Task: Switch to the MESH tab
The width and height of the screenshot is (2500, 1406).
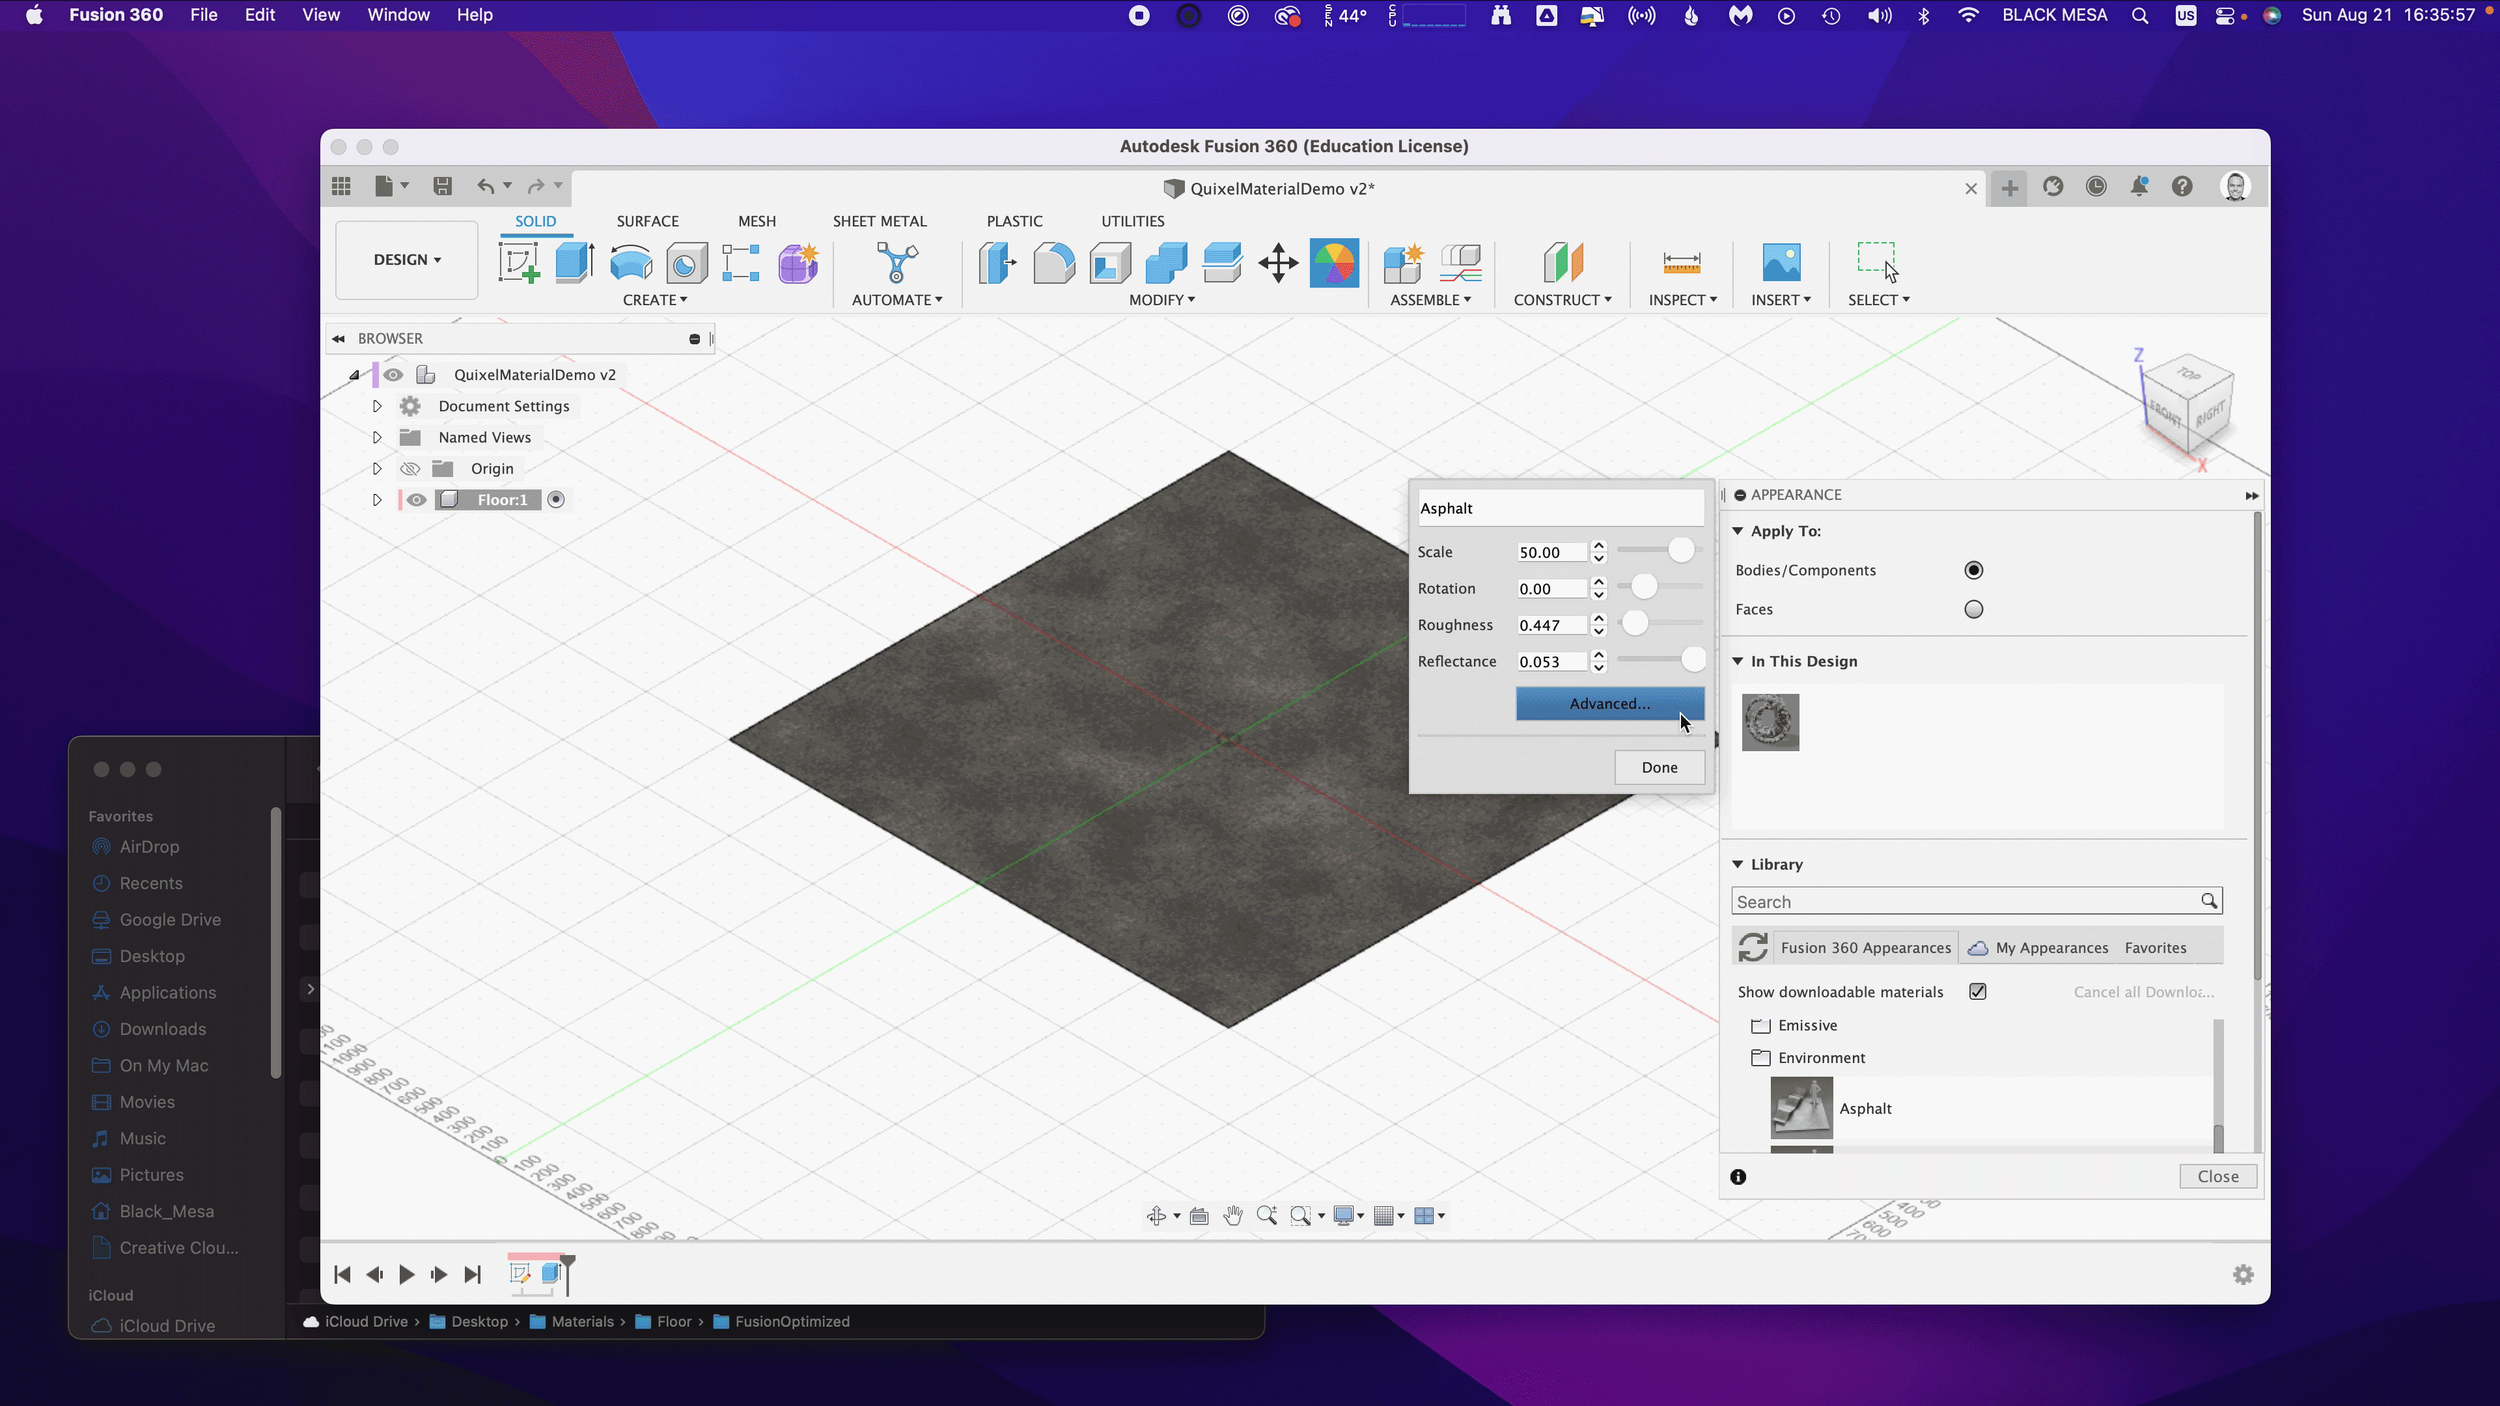Action: pyautogui.click(x=756, y=221)
